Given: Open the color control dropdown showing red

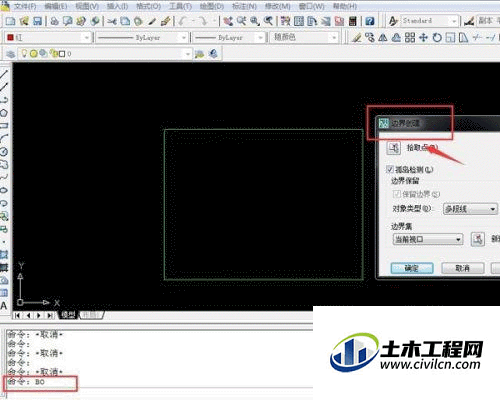Looking at the screenshot, I should [48, 37].
